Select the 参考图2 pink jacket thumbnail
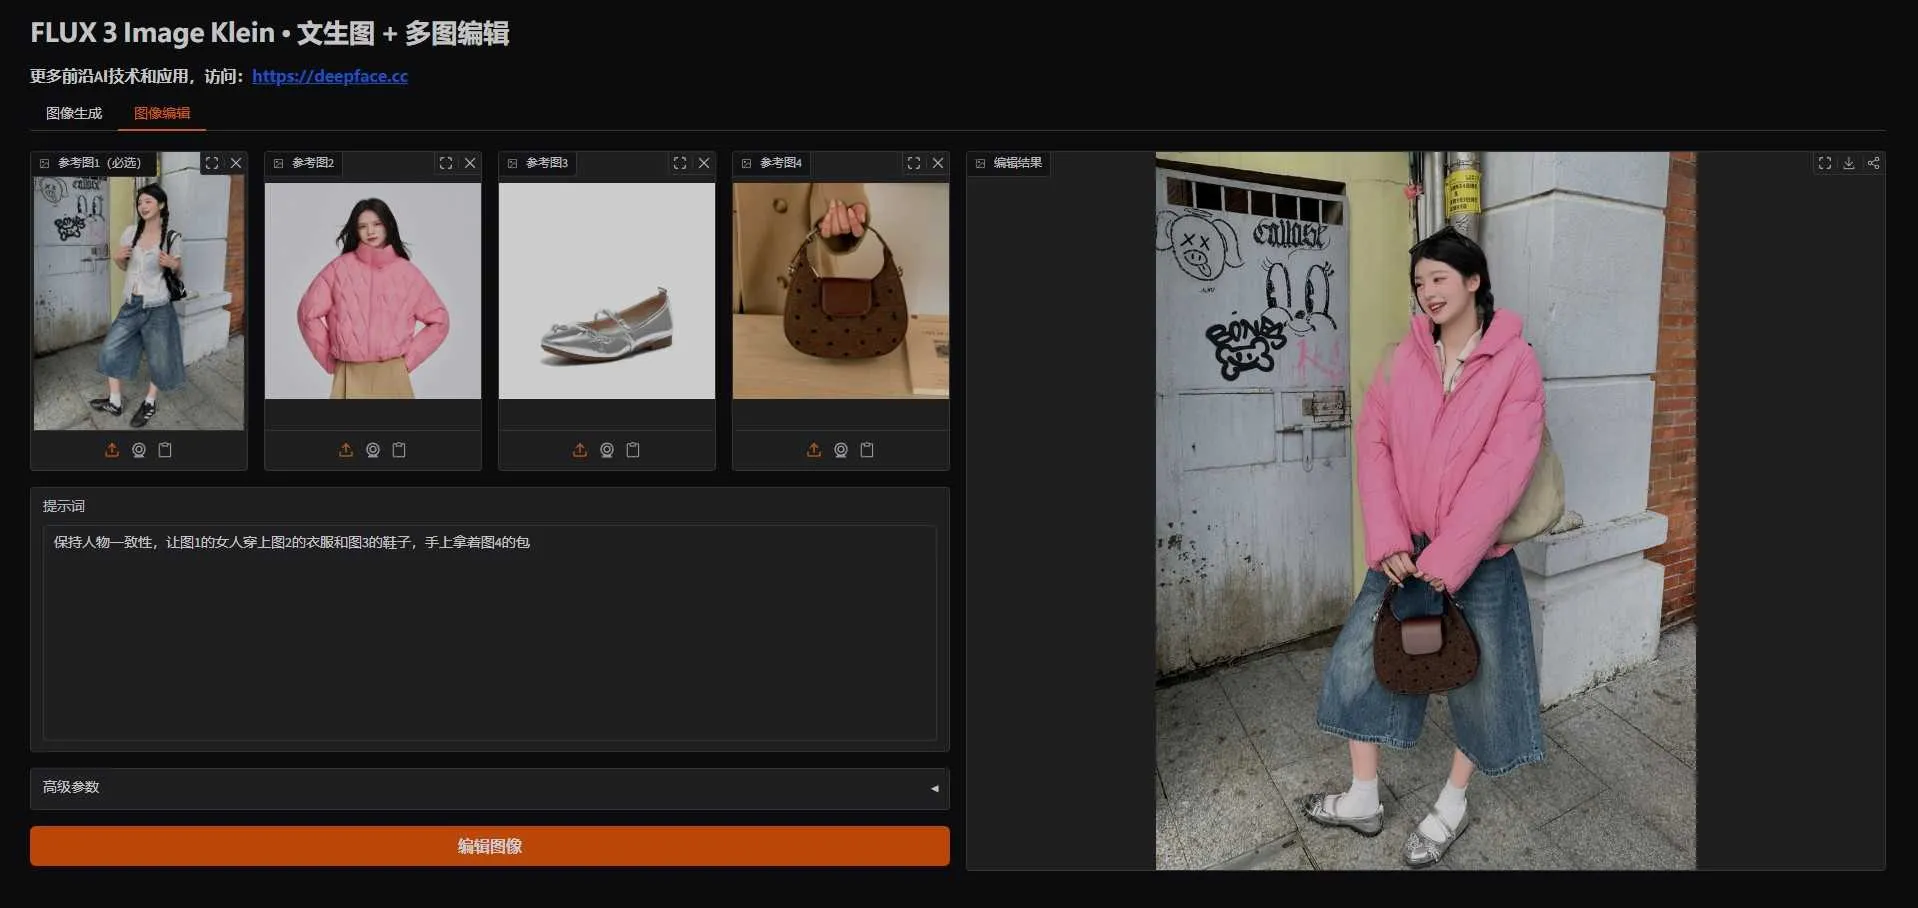This screenshot has height=908, width=1918. tap(373, 291)
